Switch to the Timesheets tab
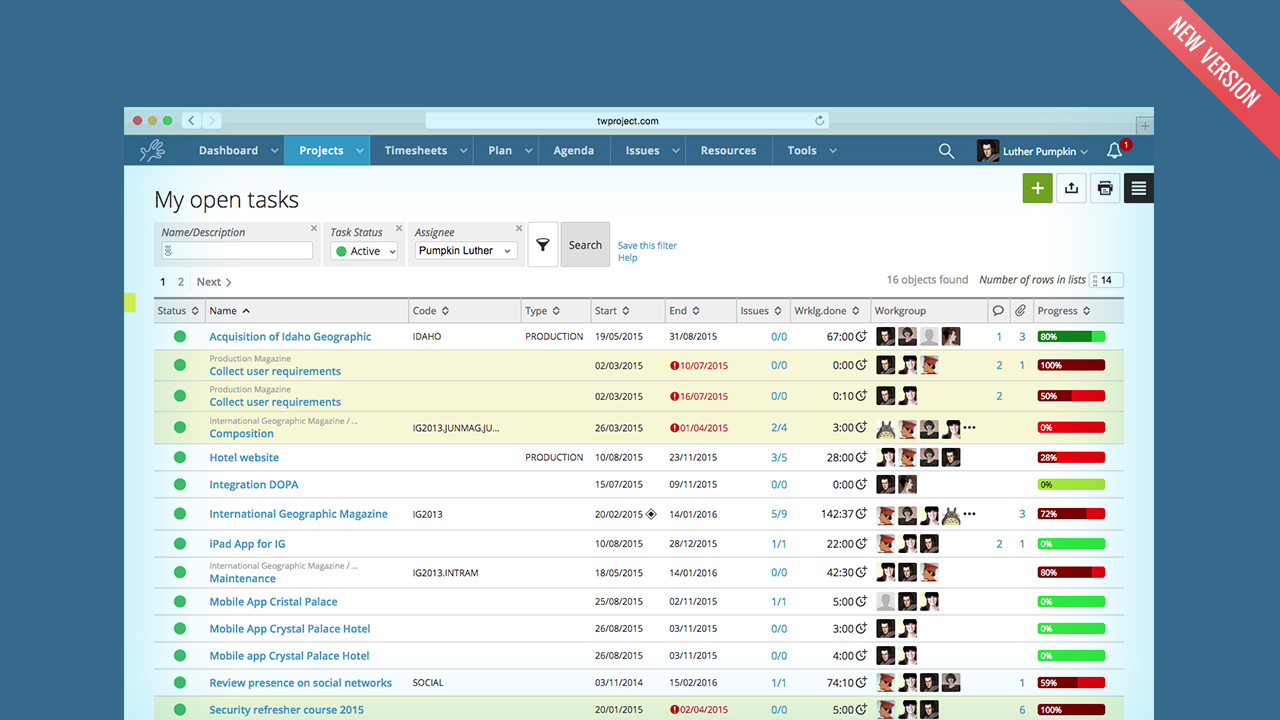The image size is (1280, 720). pyautogui.click(x=415, y=150)
